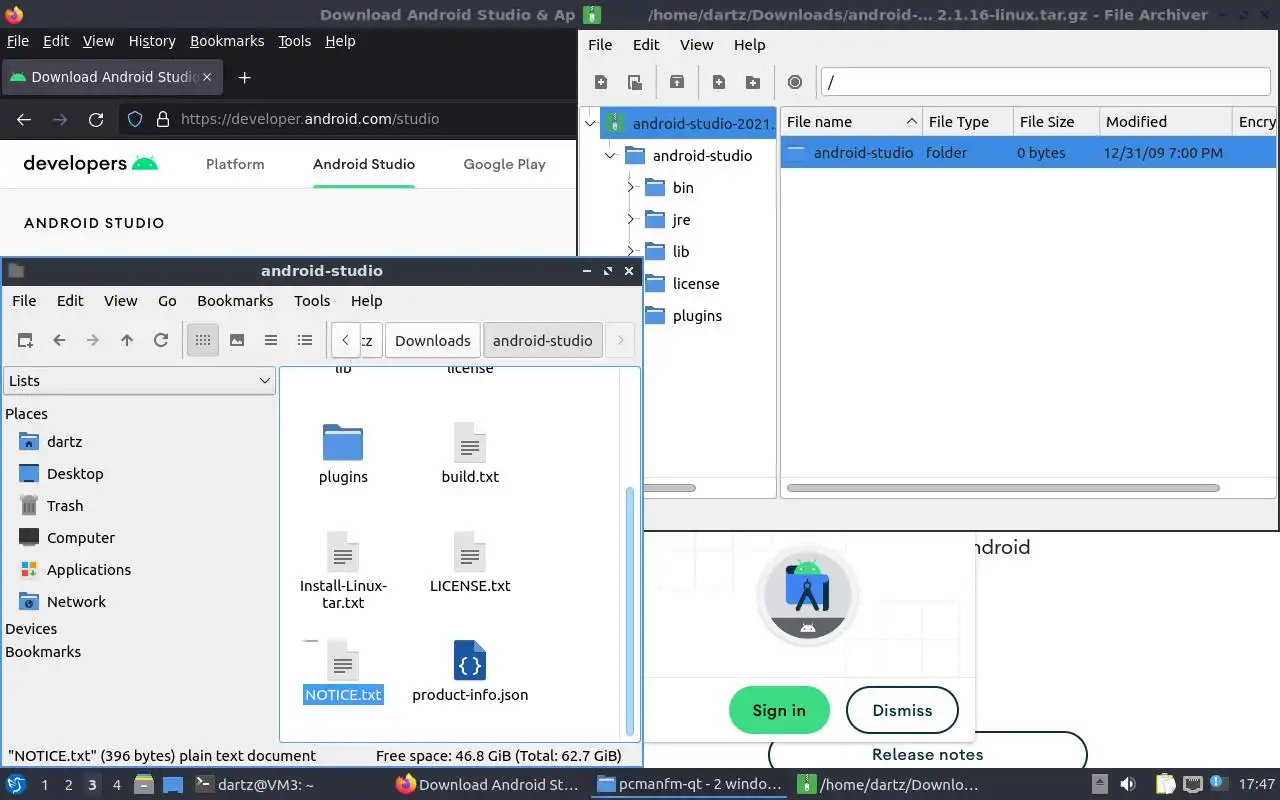
Task: Open Release notes link
Action: coord(927,754)
